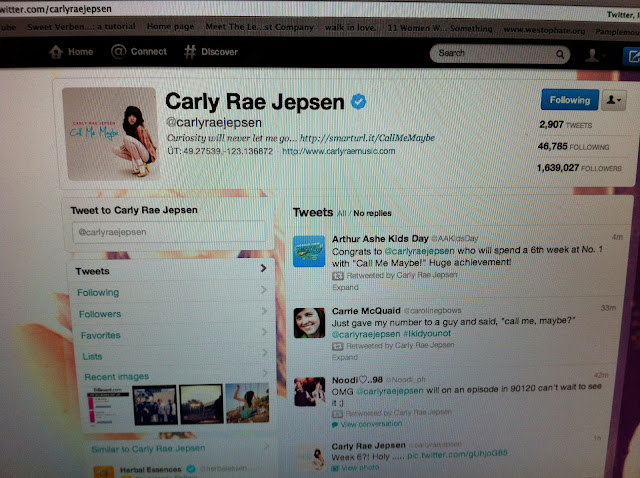Click the Home house icon
The image size is (640, 478).
click(x=56, y=52)
